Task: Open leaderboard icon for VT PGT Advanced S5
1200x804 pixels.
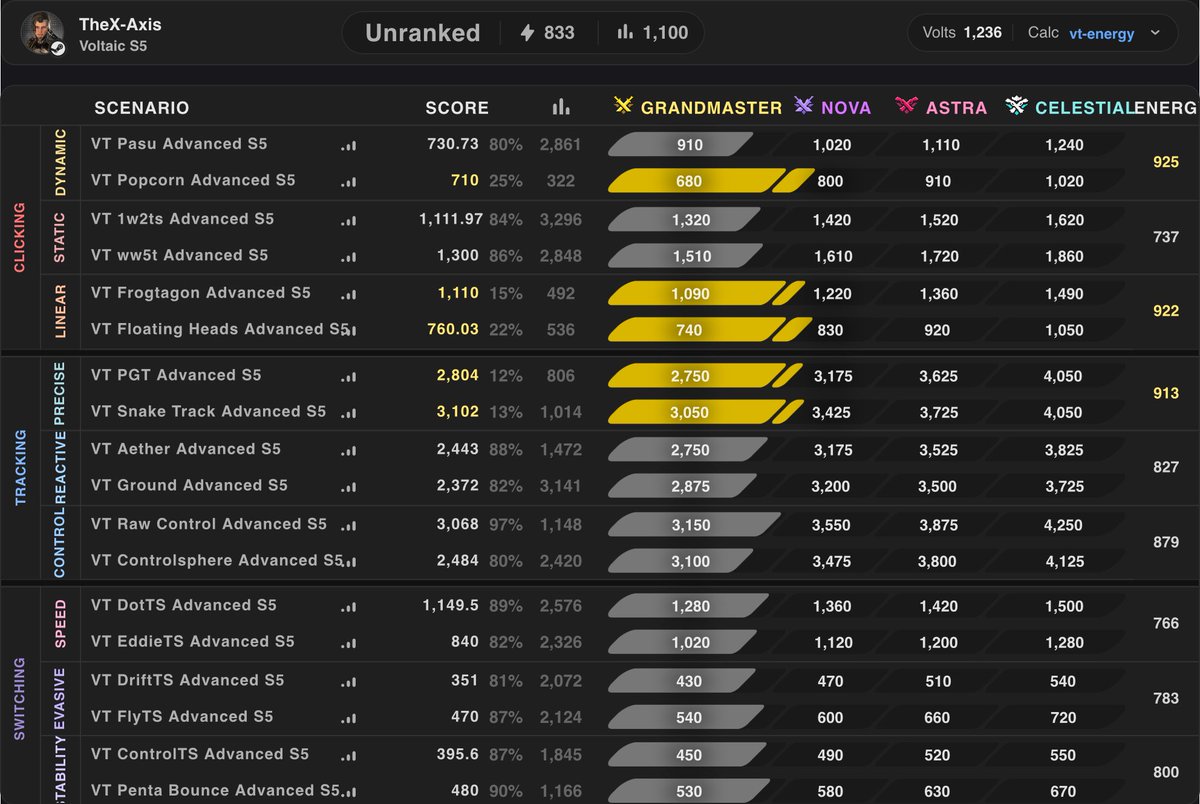Action: pos(348,377)
